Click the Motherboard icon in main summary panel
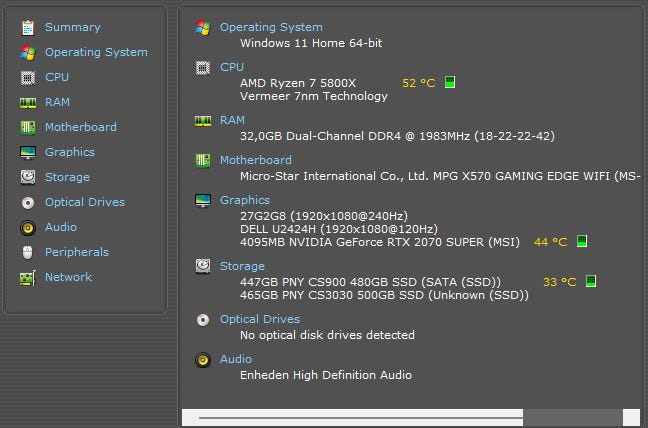 click(202, 160)
